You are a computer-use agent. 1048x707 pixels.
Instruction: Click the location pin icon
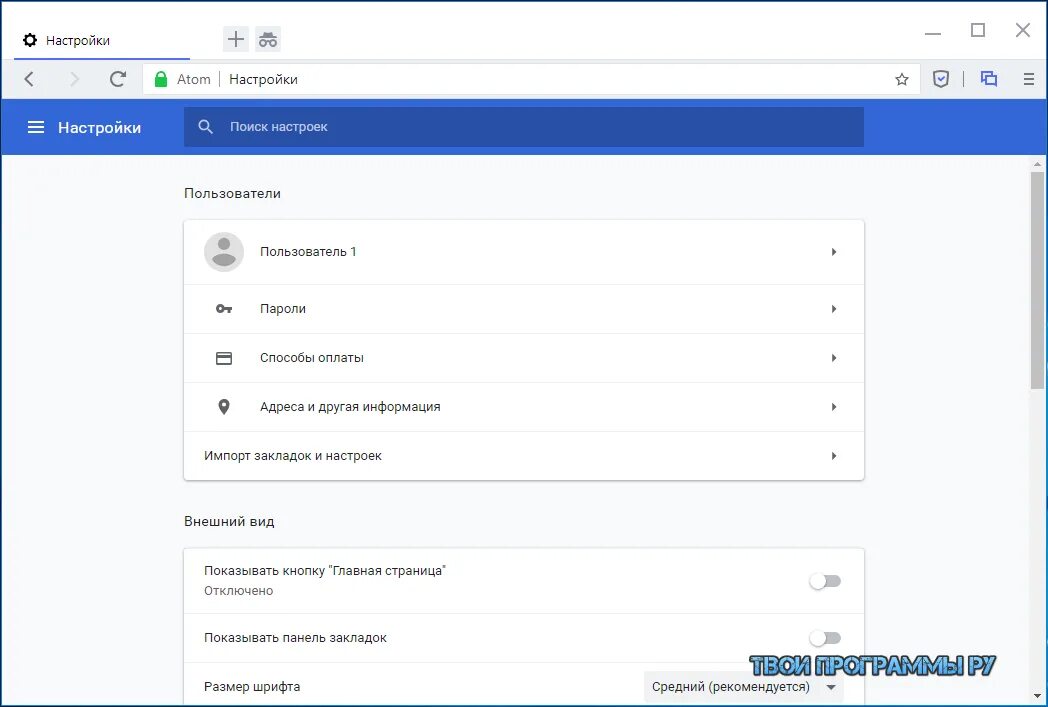coord(224,407)
